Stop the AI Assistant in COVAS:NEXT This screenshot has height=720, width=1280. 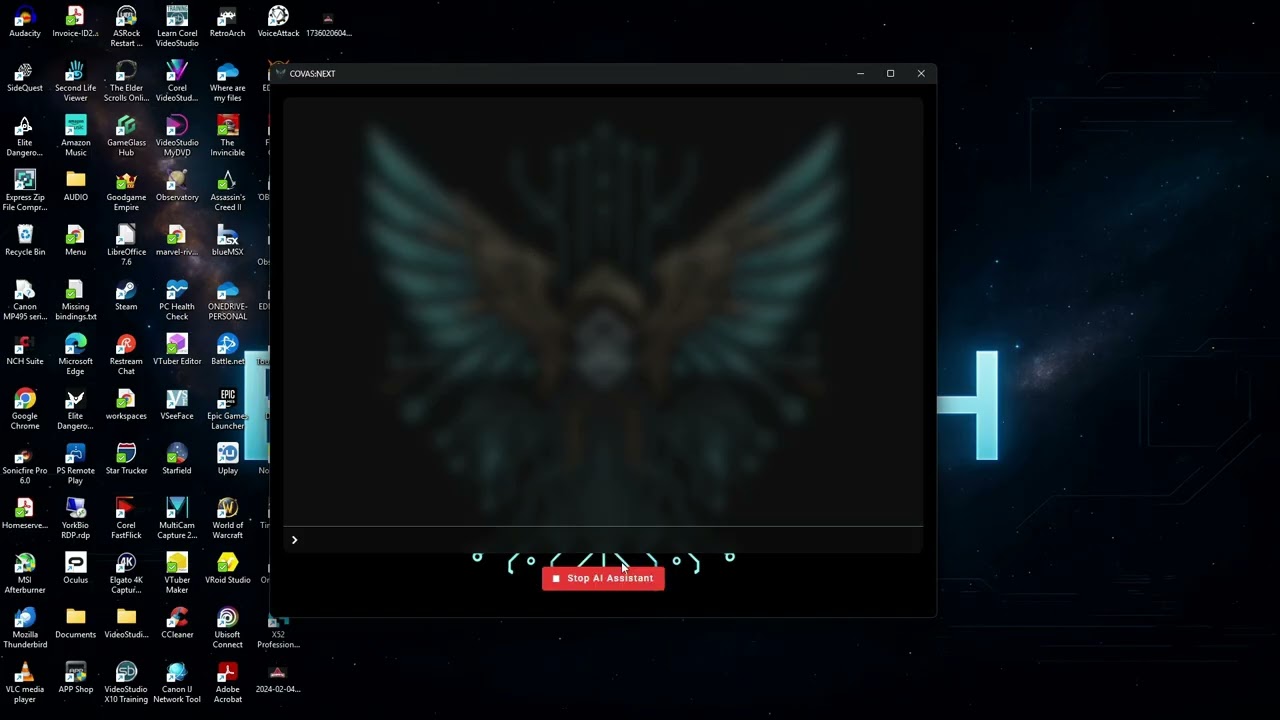pyautogui.click(x=603, y=578)
